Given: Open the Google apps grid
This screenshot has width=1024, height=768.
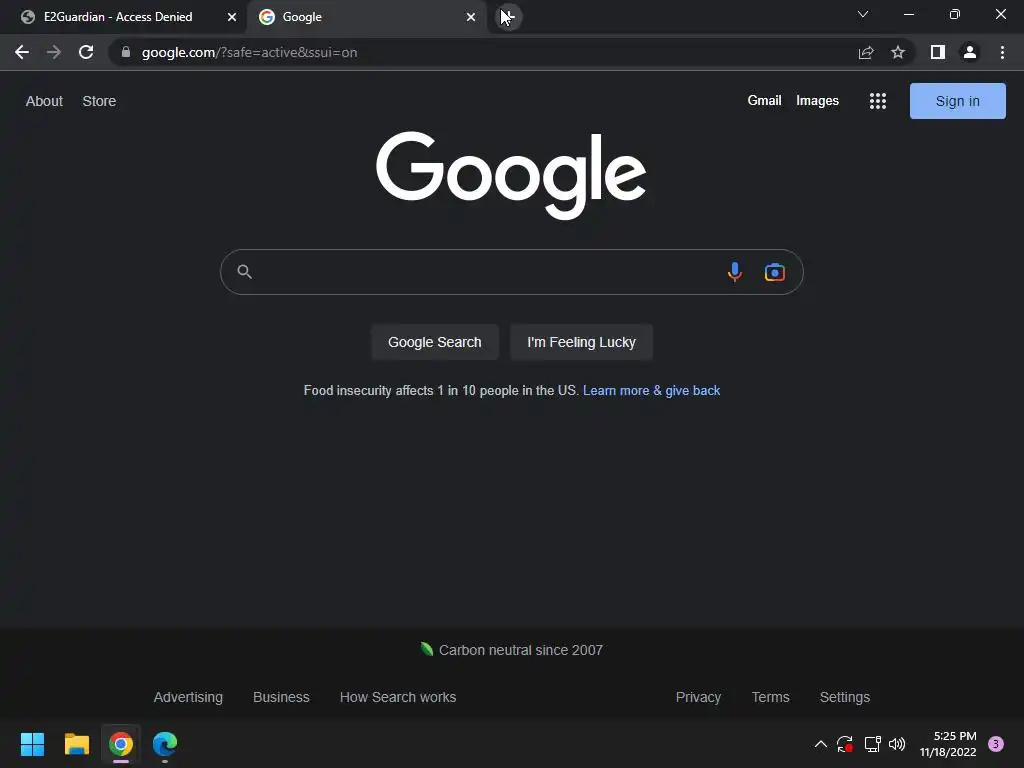Looking at the screenshot, I should (878, 101).
